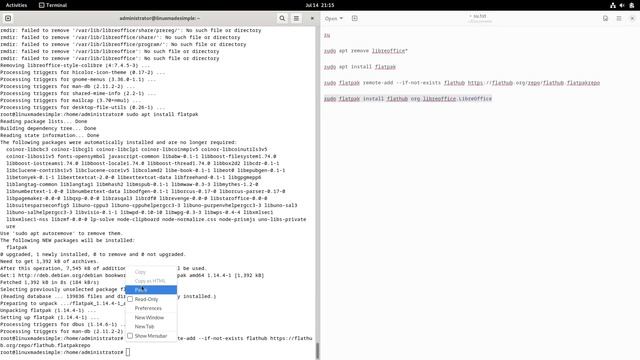The height and width of the screenshot is (360, 640).
Task: Enable the Show Menubar checkbox
Action: point(130,336)
